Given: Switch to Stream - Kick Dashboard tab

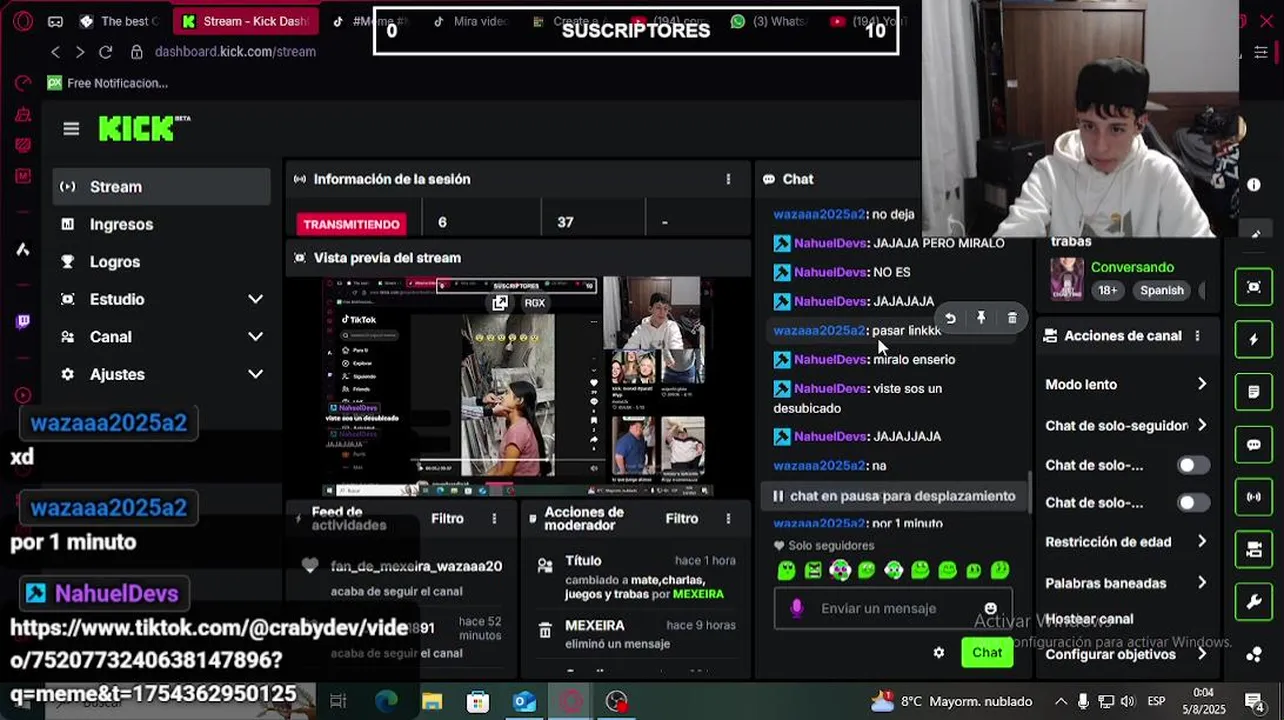Looking at the screenshot, I should click(245, 21).
